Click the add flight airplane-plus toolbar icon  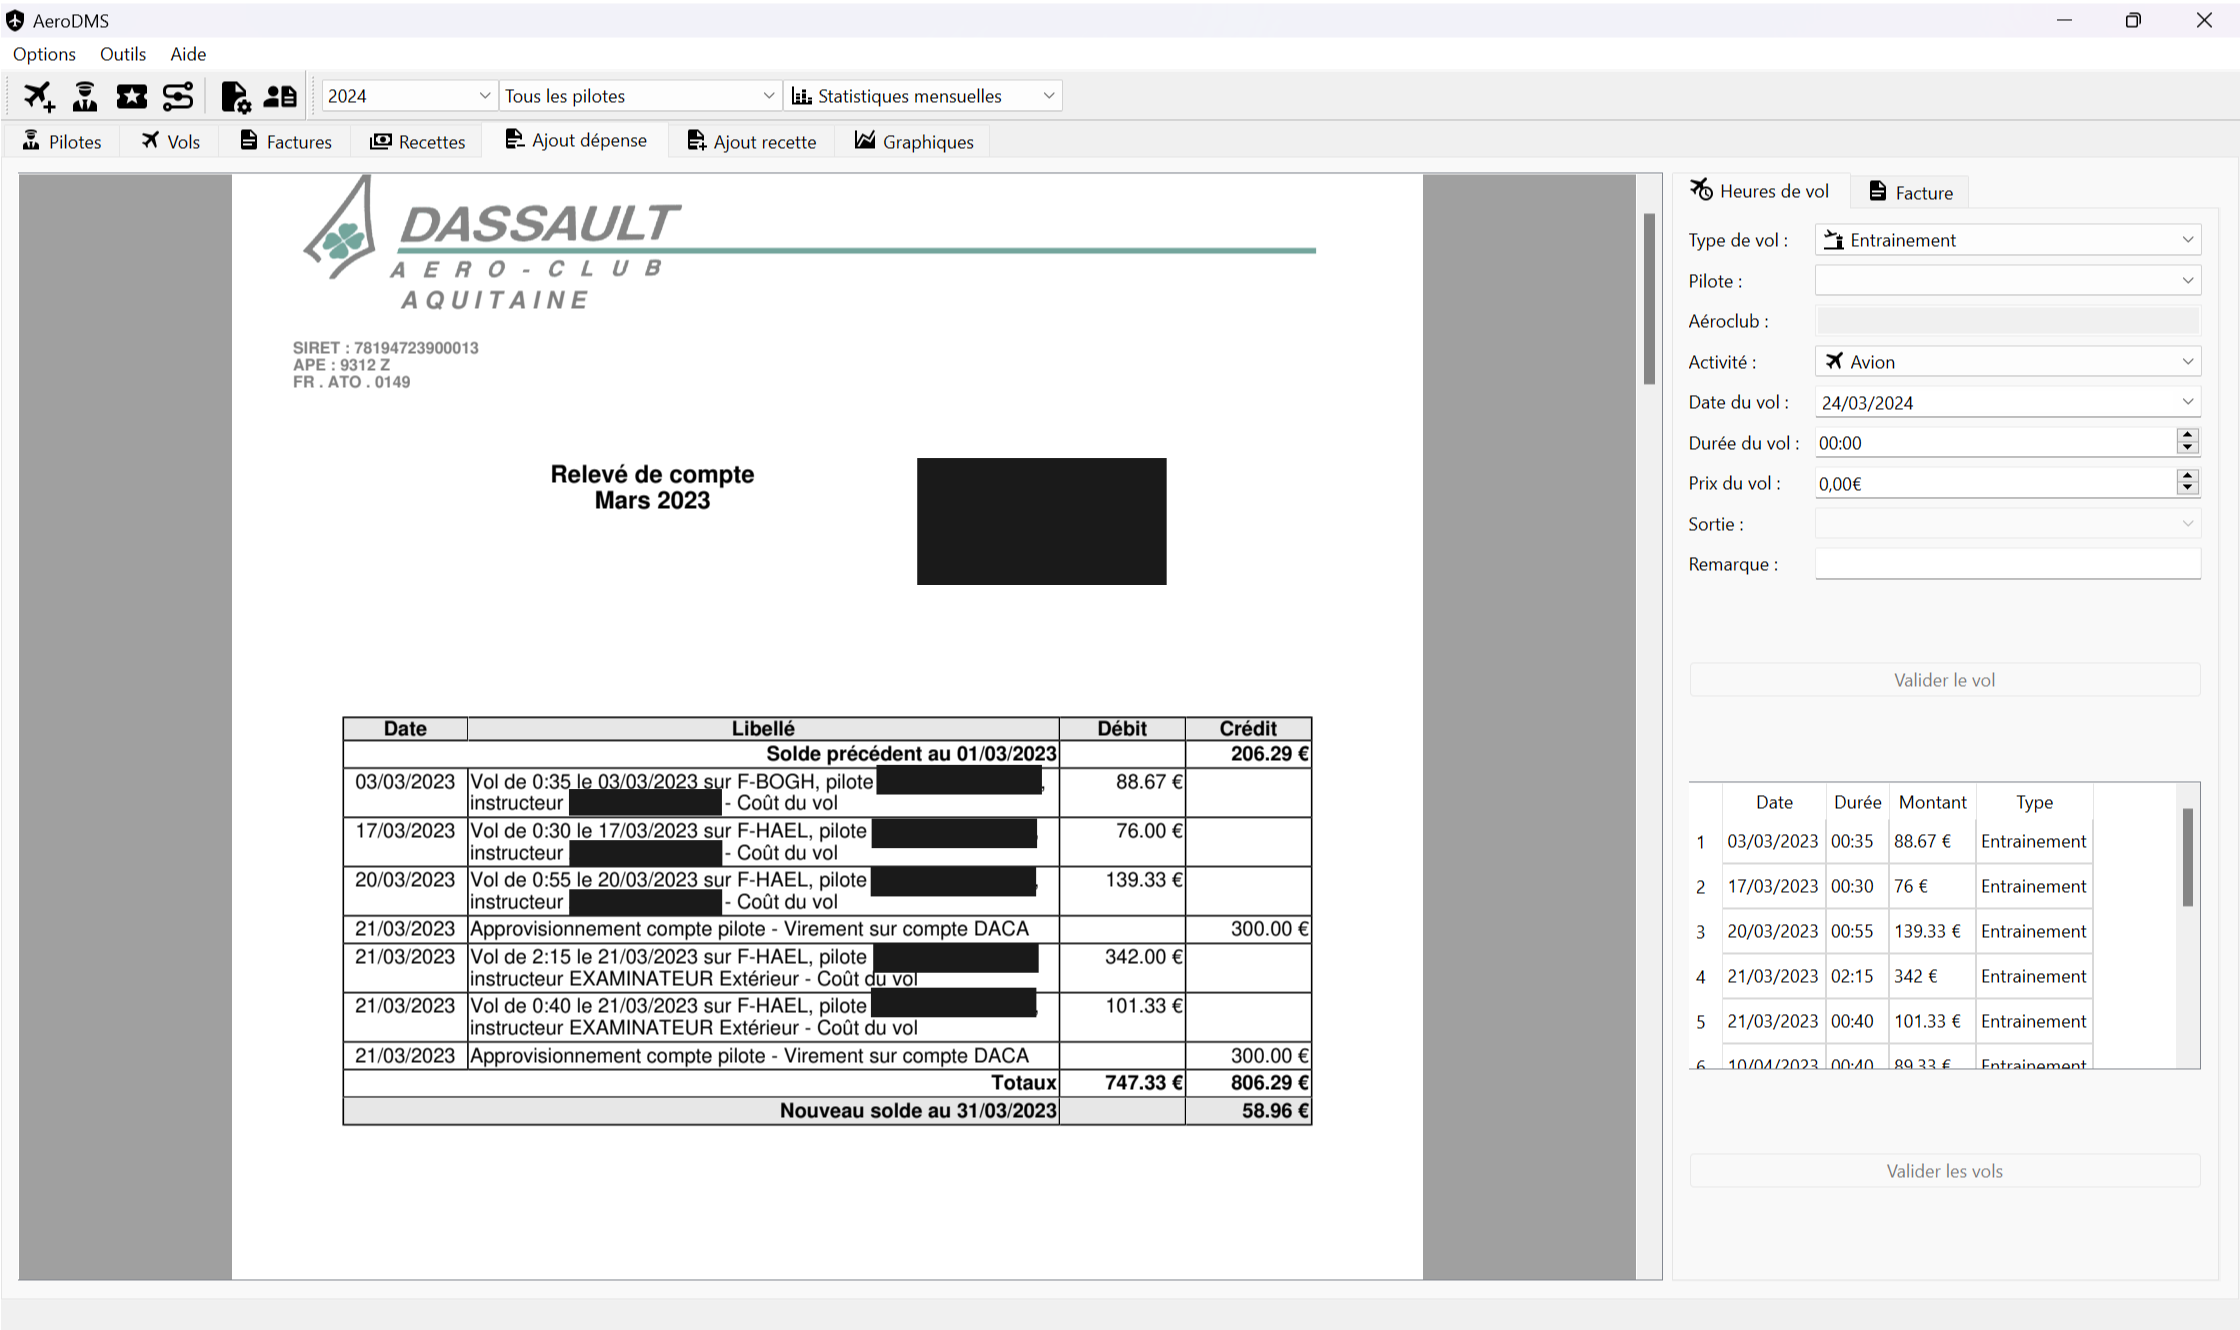click(x=39, y=96)
